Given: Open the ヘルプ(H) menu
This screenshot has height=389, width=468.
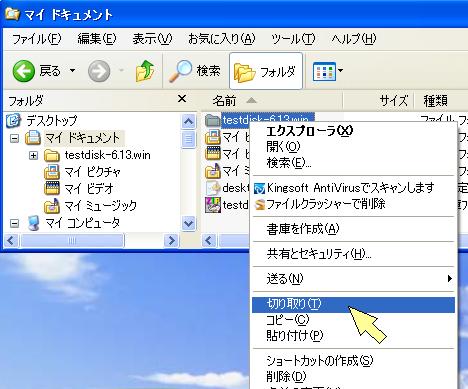Looking at the screenshot, I should (353, 39).
